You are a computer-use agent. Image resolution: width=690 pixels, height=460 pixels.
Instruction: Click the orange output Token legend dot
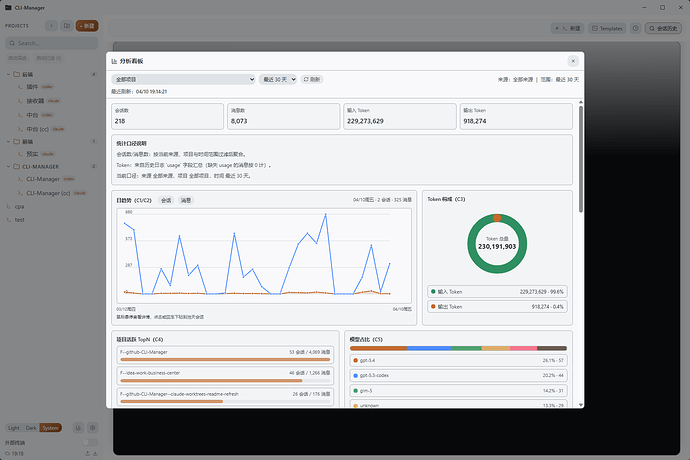pos(433,306)
